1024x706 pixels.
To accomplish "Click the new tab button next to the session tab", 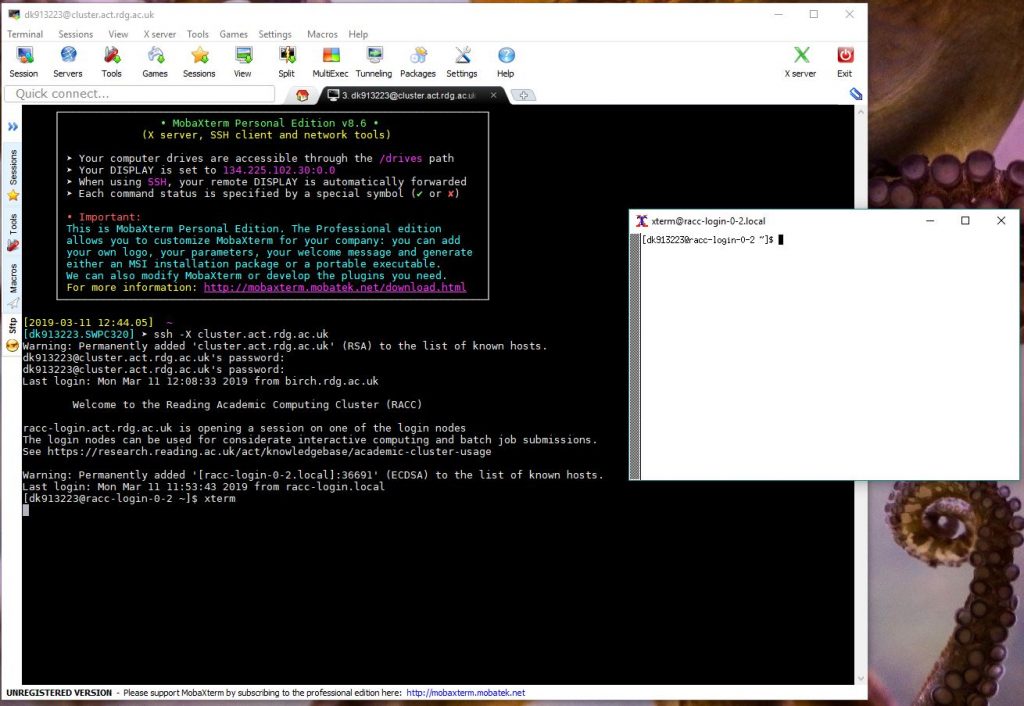I will pyautogui.click(x=525, y=95).
